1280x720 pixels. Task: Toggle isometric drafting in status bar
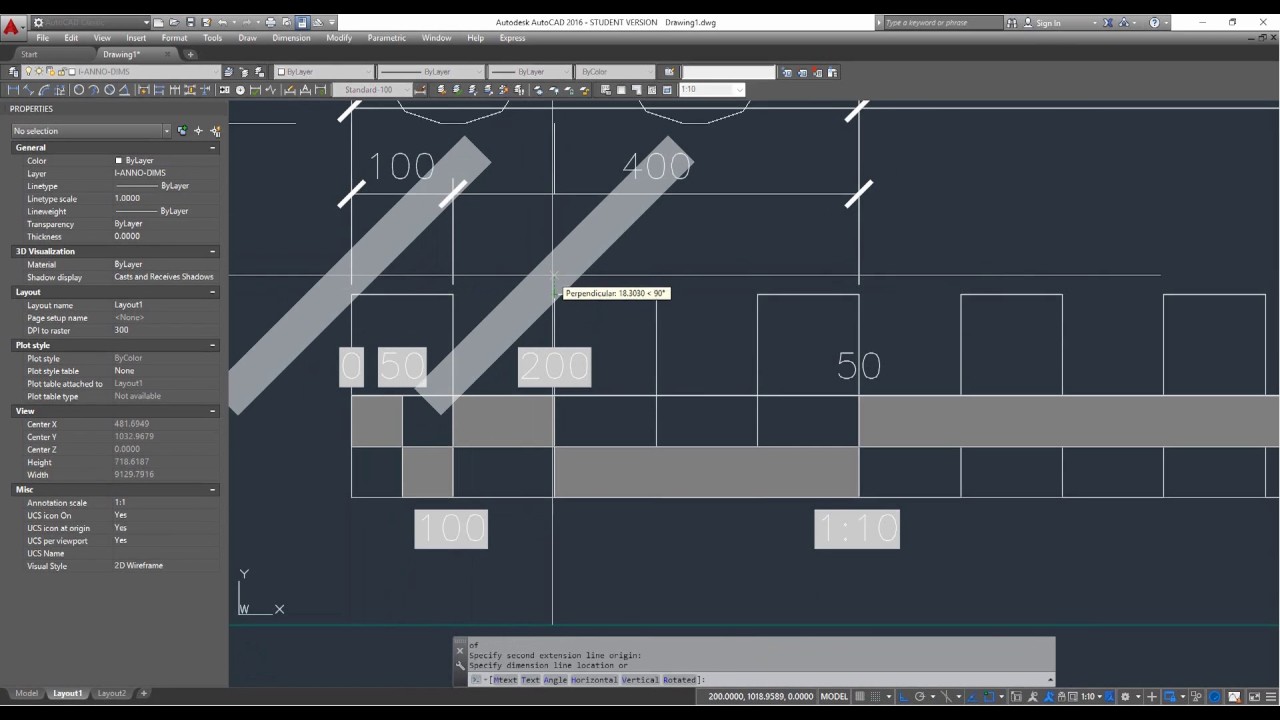(x=946, y=696)
